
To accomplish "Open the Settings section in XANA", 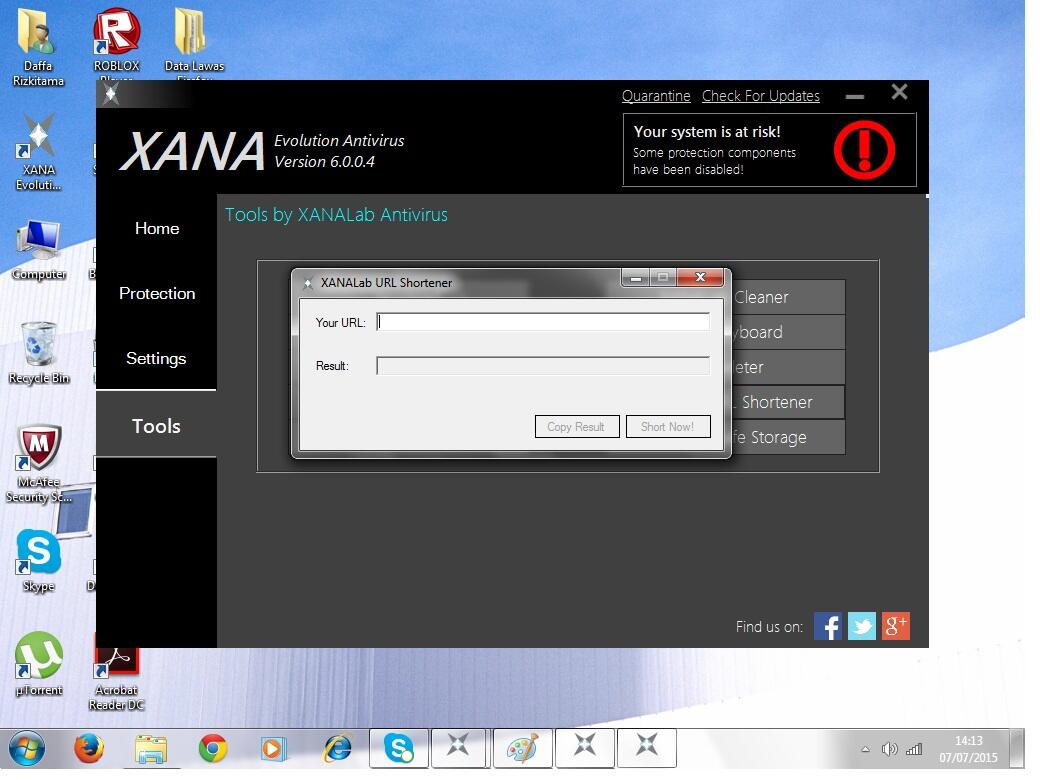I will 157,358.
